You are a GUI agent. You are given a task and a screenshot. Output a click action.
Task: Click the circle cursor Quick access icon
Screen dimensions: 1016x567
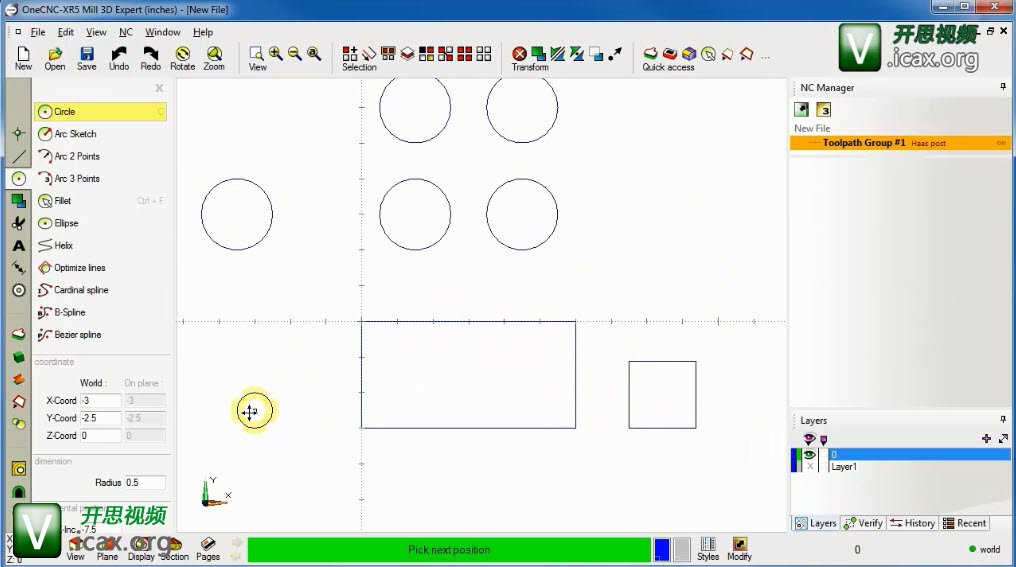click(x=708, y=54)
